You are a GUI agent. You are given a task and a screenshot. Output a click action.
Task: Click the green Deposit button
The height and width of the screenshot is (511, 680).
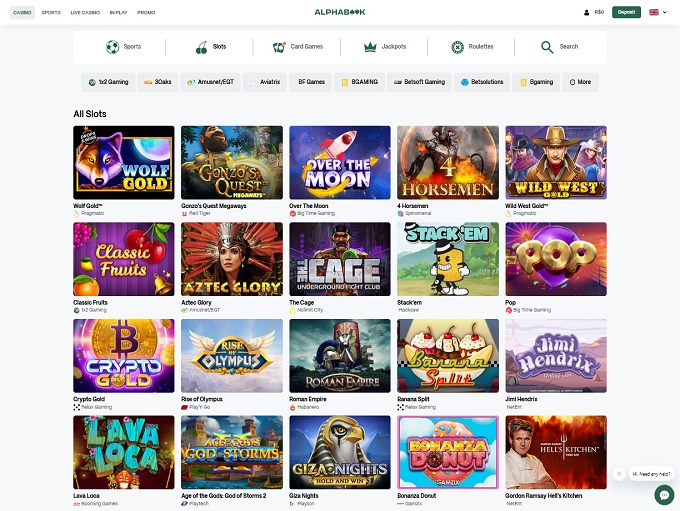(626, 12)
